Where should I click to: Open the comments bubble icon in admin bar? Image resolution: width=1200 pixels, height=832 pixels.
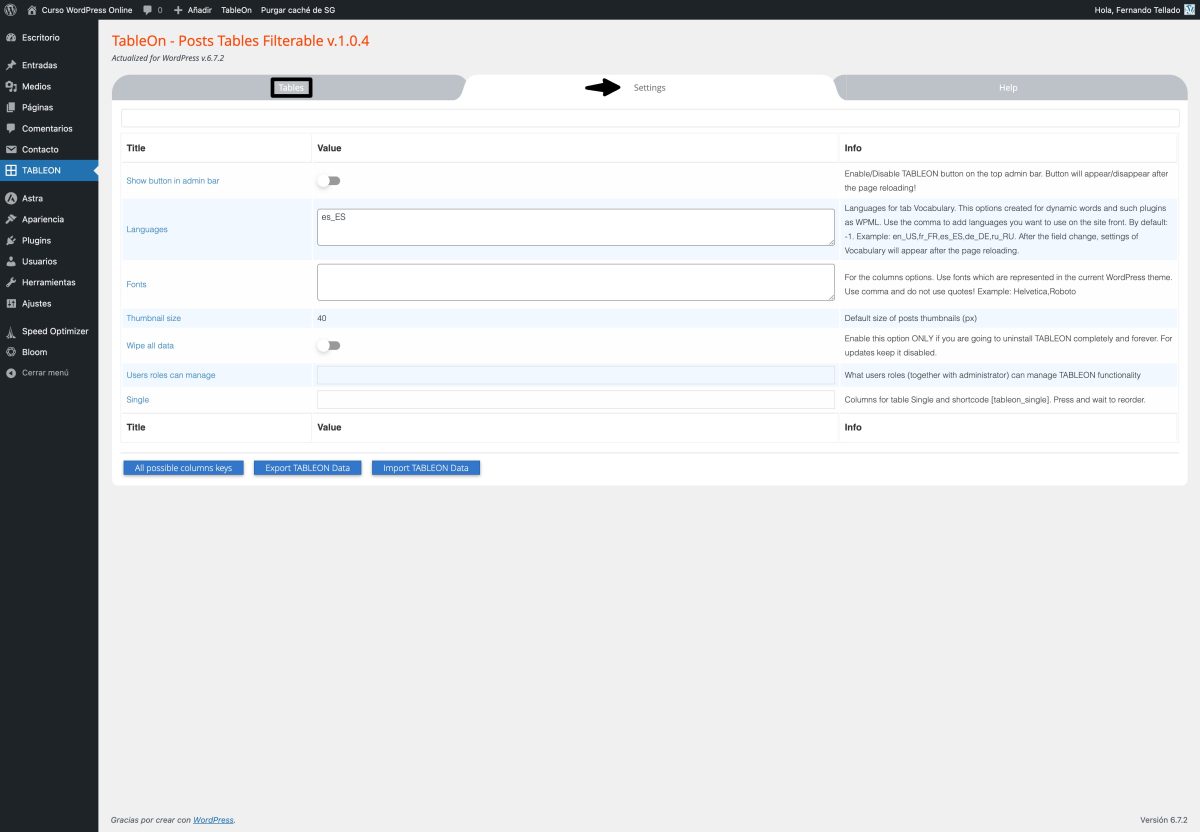click(149, 9)
